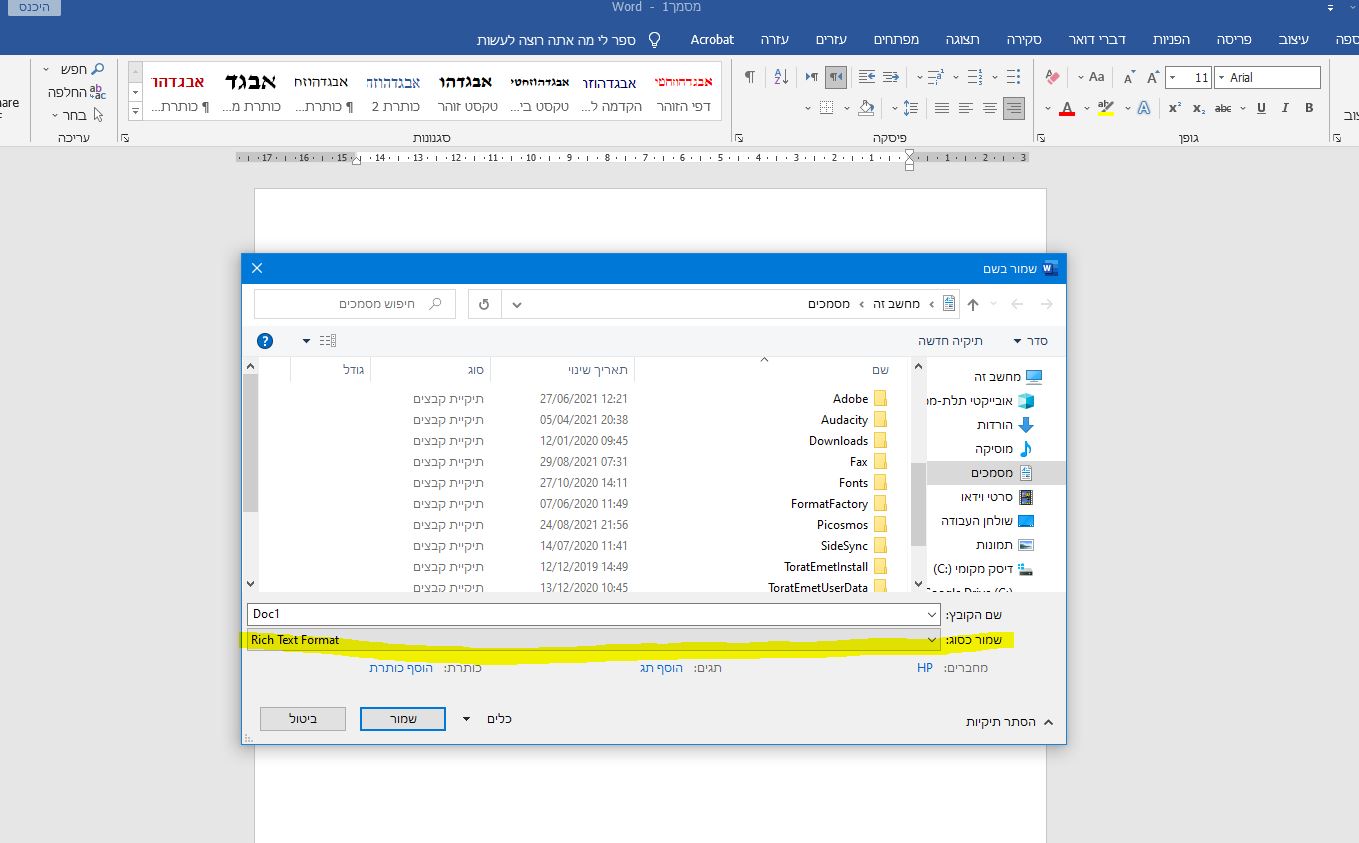This screenshot has width=1359, height=843.
Task: Click the Increase Indent icon
Action: [866, 77]
